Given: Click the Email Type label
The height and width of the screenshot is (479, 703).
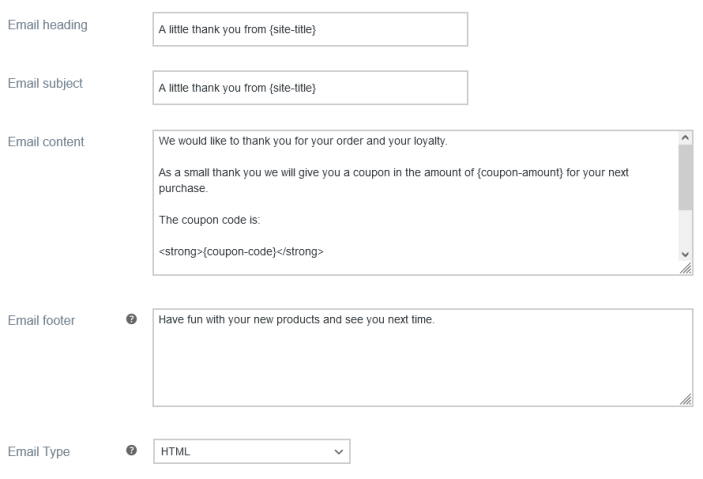Looking at the screenshot, I should pyautogui.click(x=38, y=452).
